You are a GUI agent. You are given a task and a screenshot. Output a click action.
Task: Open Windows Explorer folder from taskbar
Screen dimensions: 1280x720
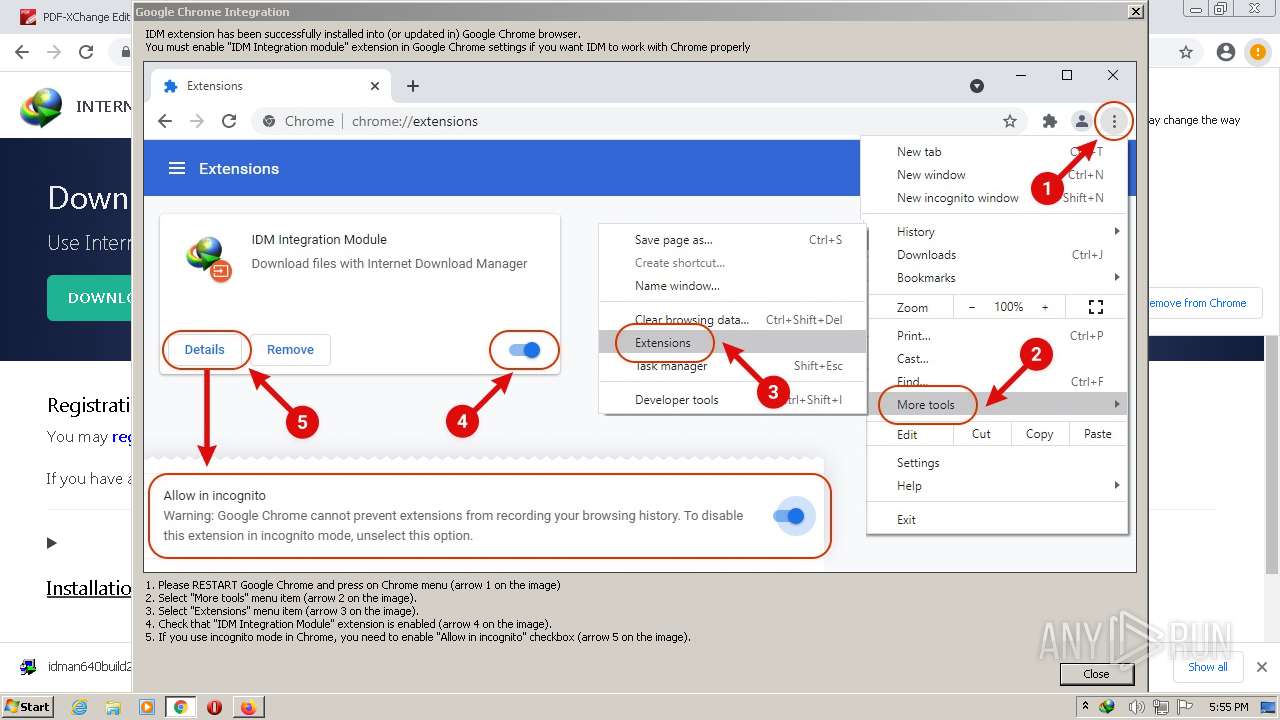(x=113, y=707)
